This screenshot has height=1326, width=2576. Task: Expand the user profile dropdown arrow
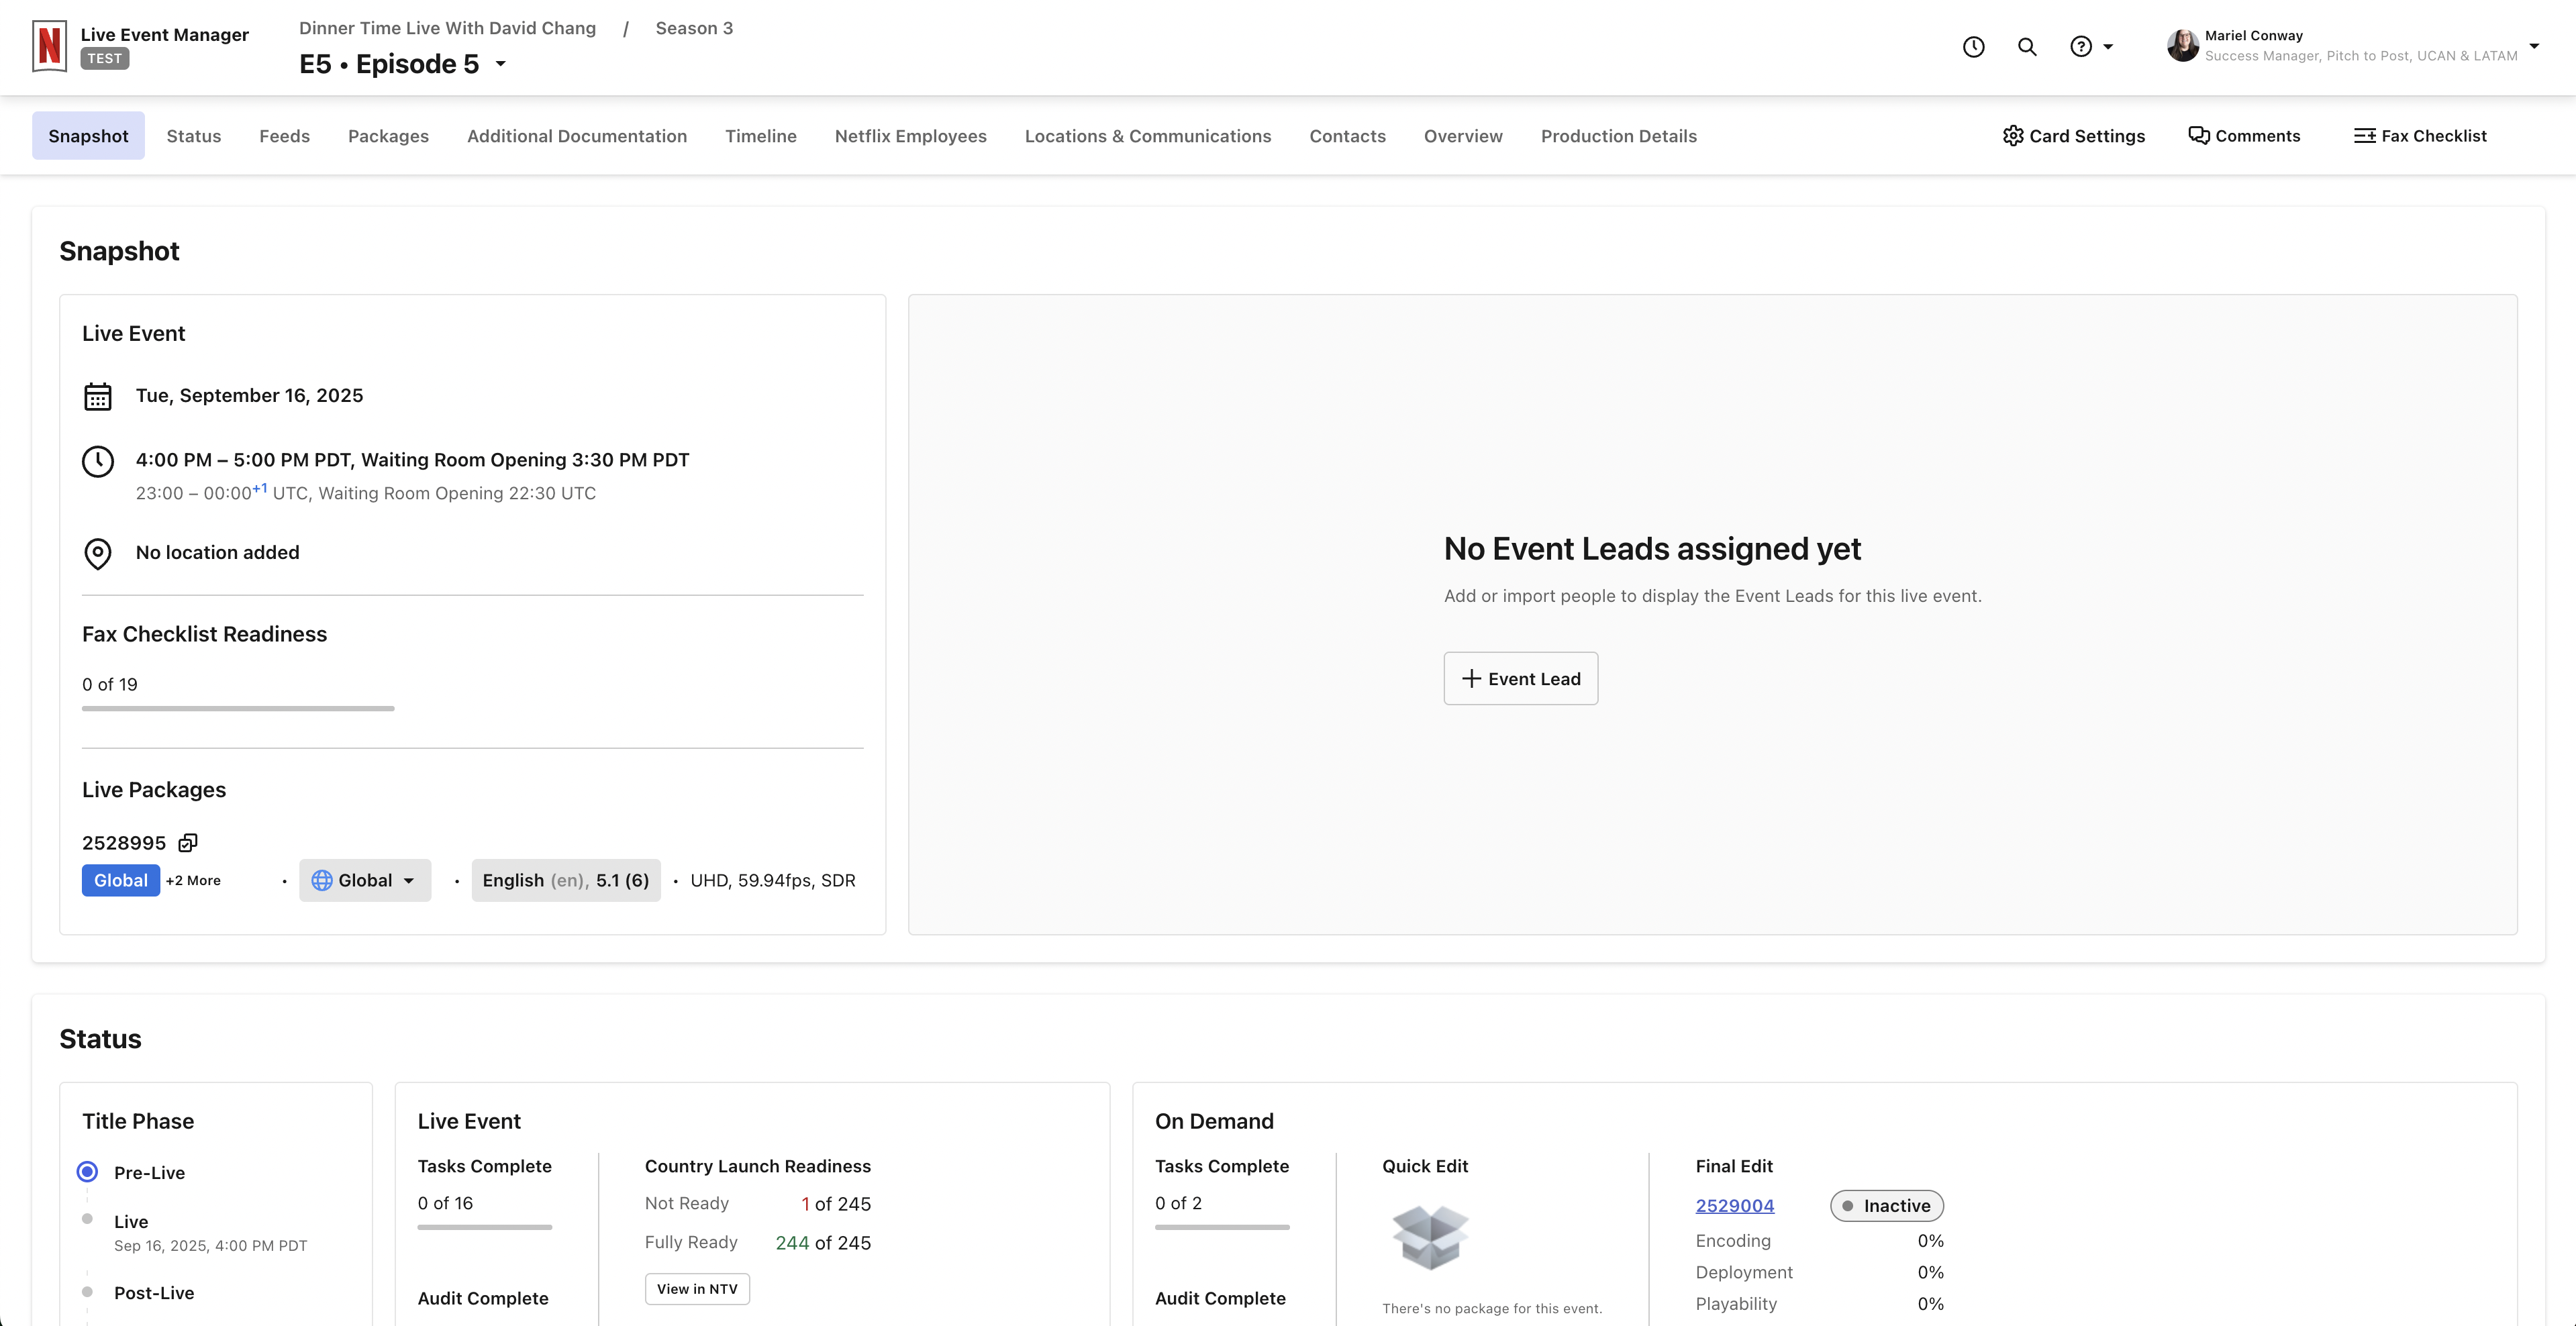(2534, 45)
